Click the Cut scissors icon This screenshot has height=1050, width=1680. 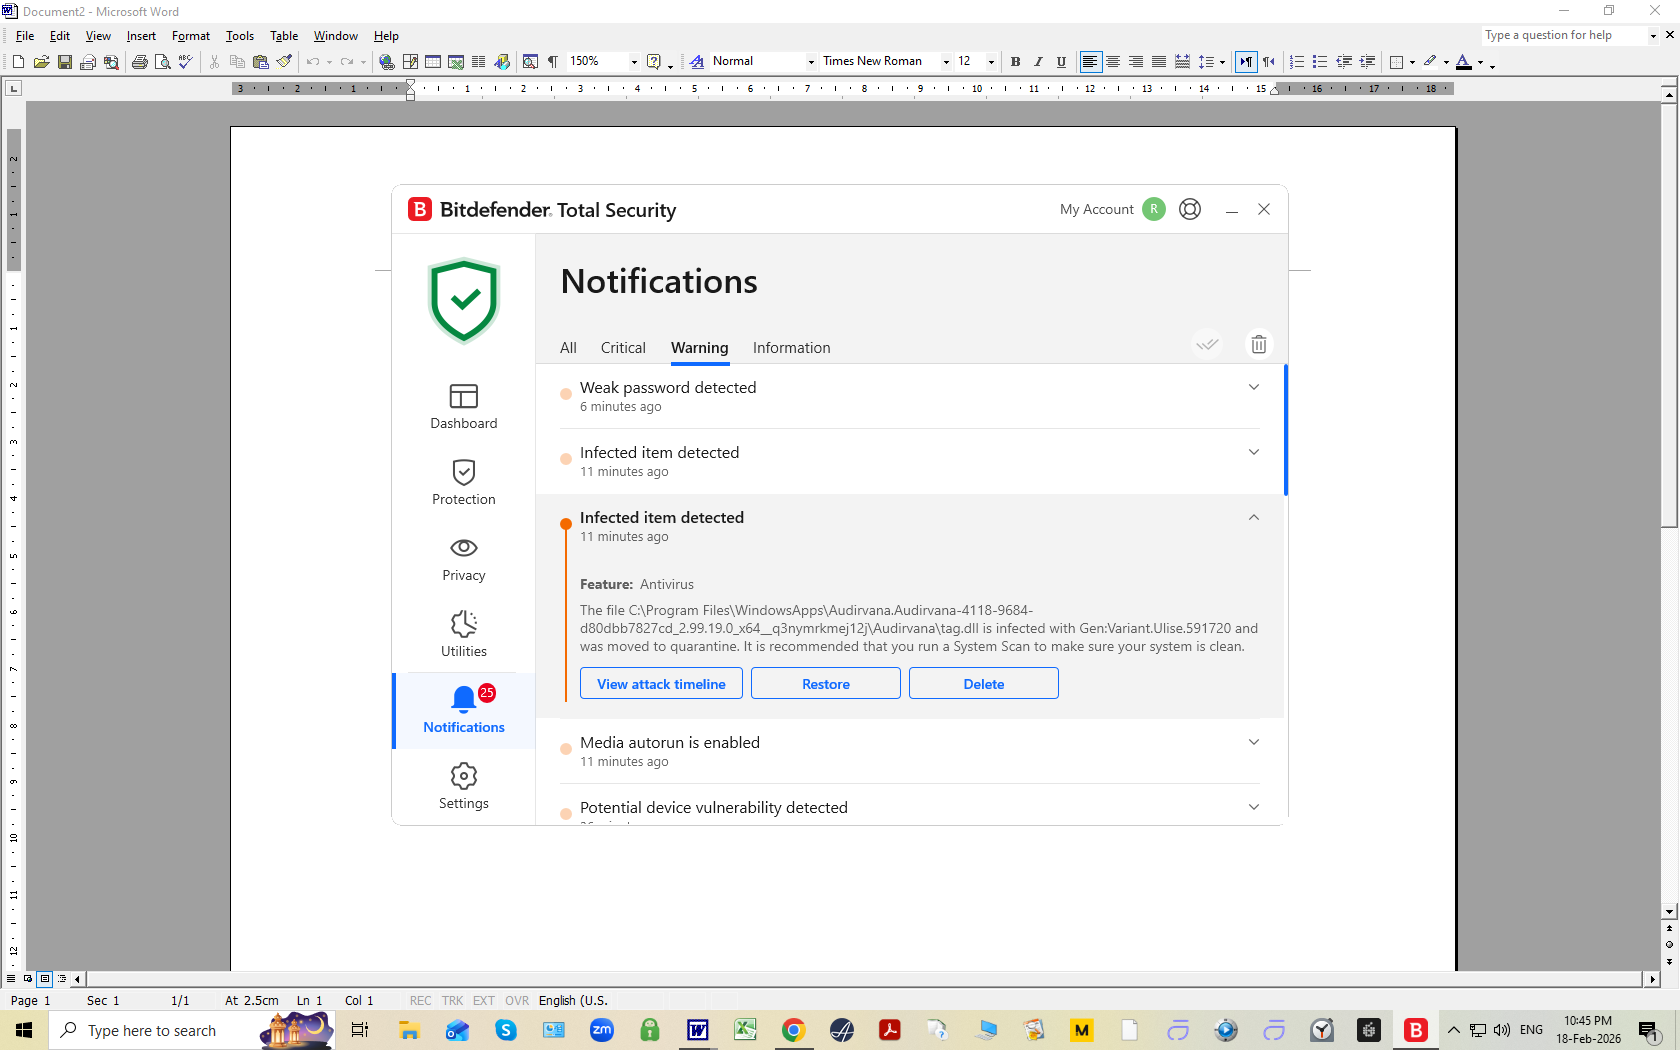[x=214, y=62]
